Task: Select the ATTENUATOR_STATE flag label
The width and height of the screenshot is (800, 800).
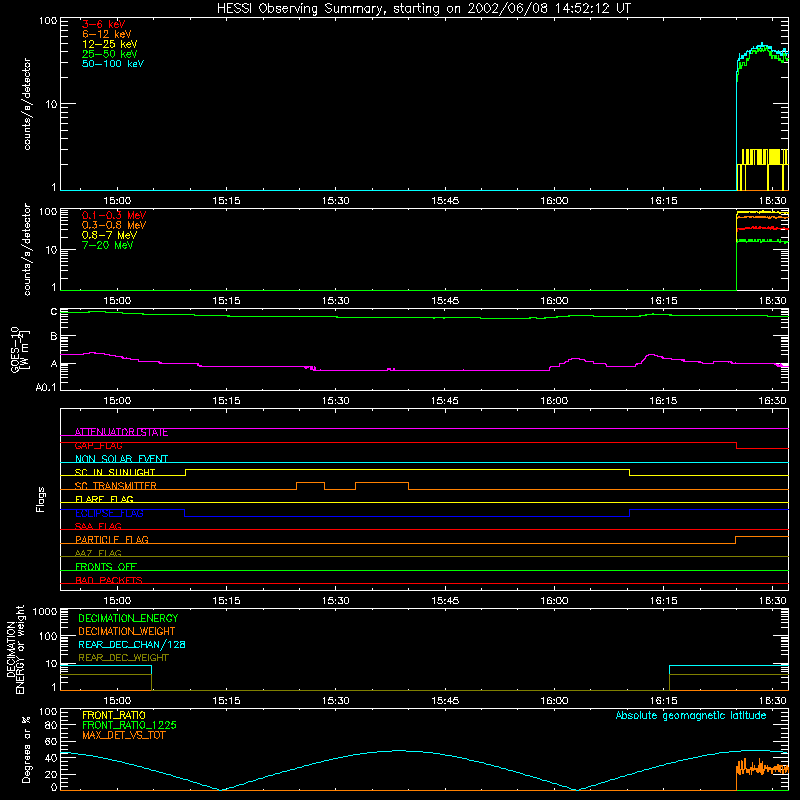Action: coord(121,433)
